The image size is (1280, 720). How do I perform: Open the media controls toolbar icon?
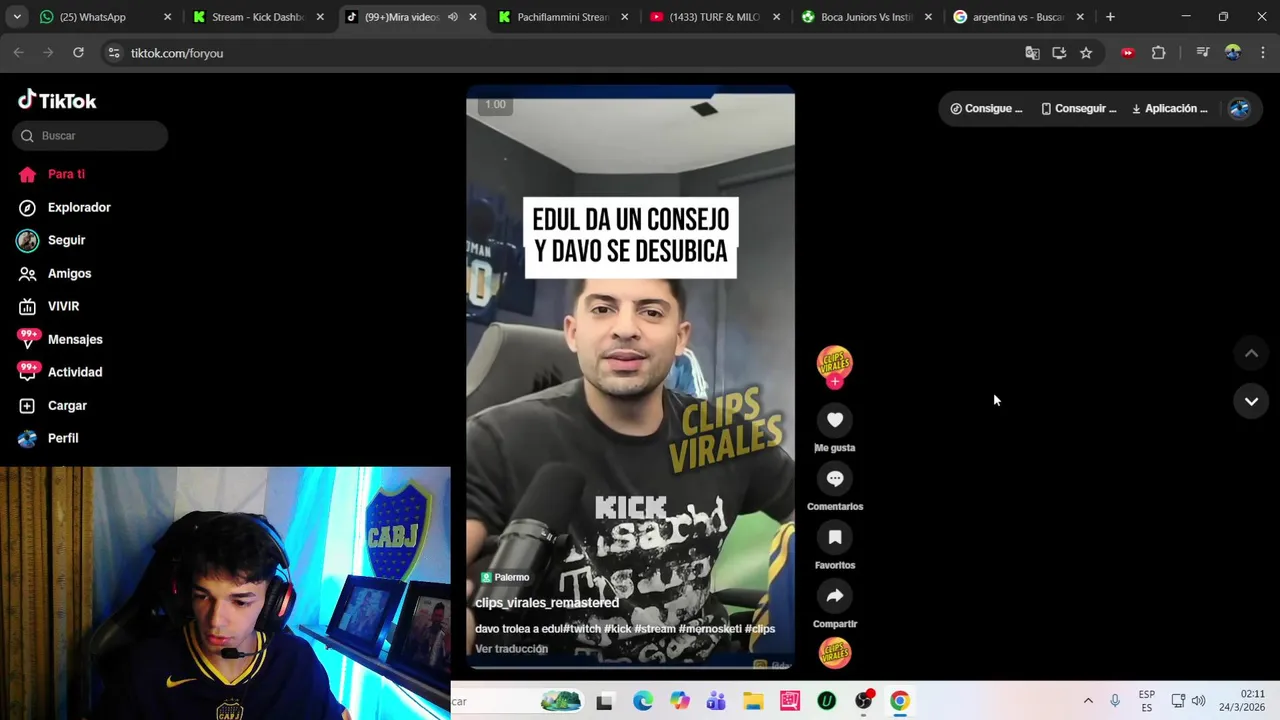tap(1203, 53)
